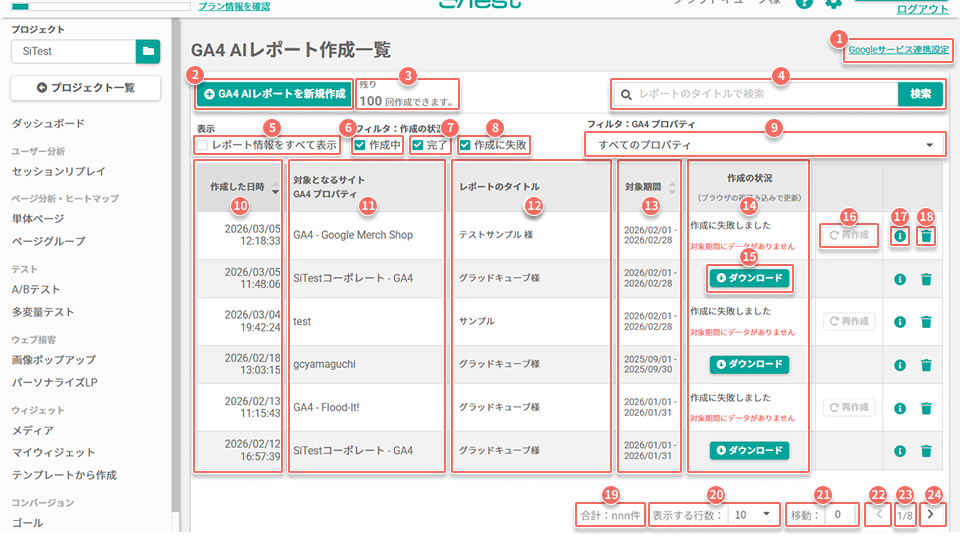This screenshot has width=960, height=536.
Task: Go to next page arrow
Action: pos(931,515)
